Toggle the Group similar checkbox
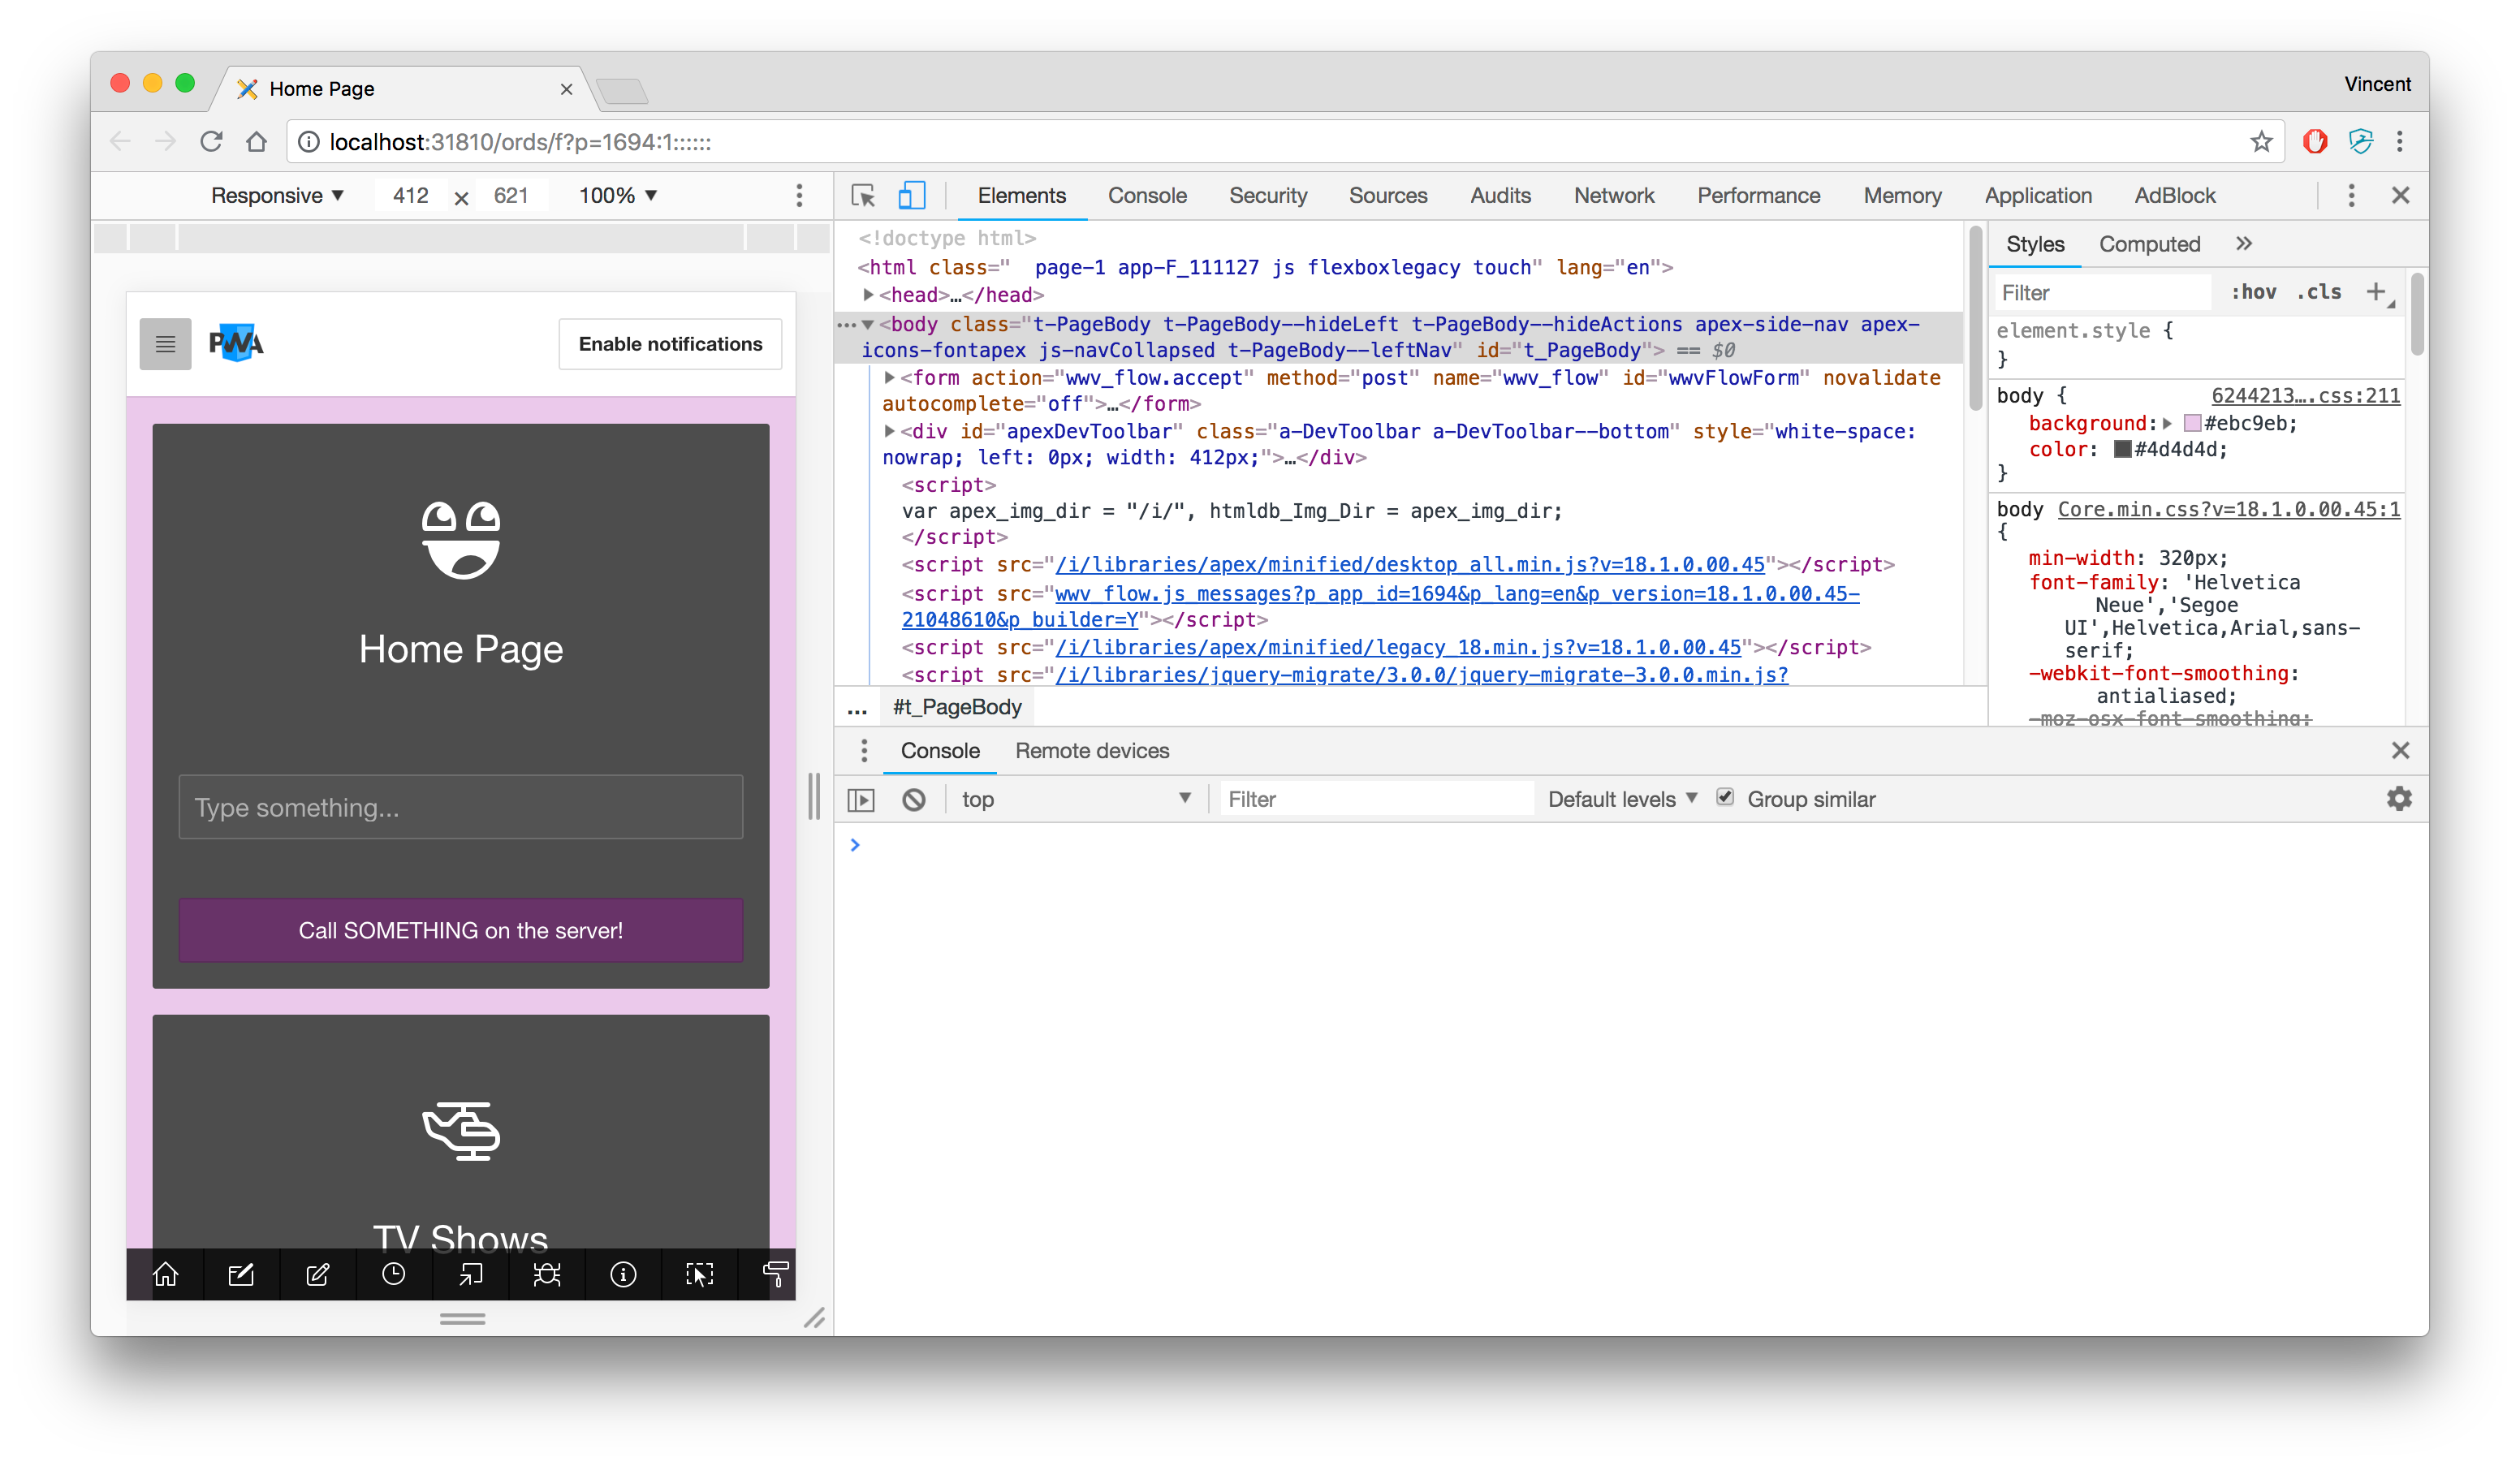Viewport: 2520px width, 1466px height. 1725,797
